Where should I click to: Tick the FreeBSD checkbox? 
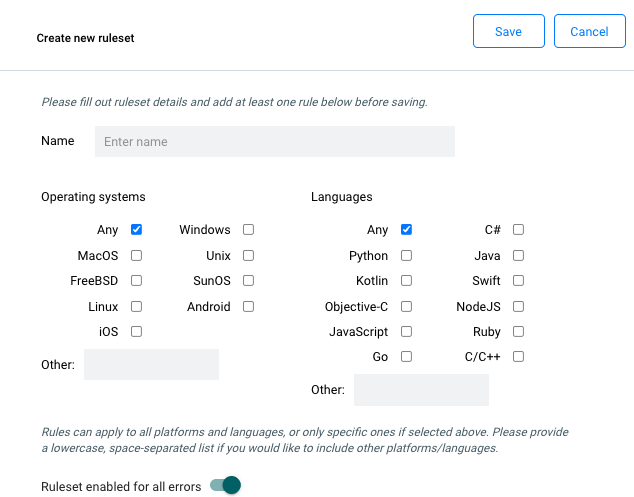137,281
